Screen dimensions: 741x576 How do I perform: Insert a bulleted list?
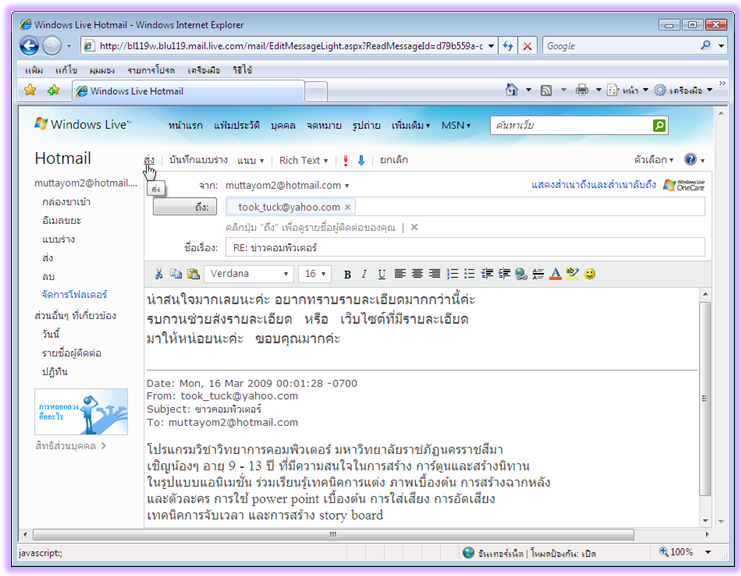click(x=469, y=274)
